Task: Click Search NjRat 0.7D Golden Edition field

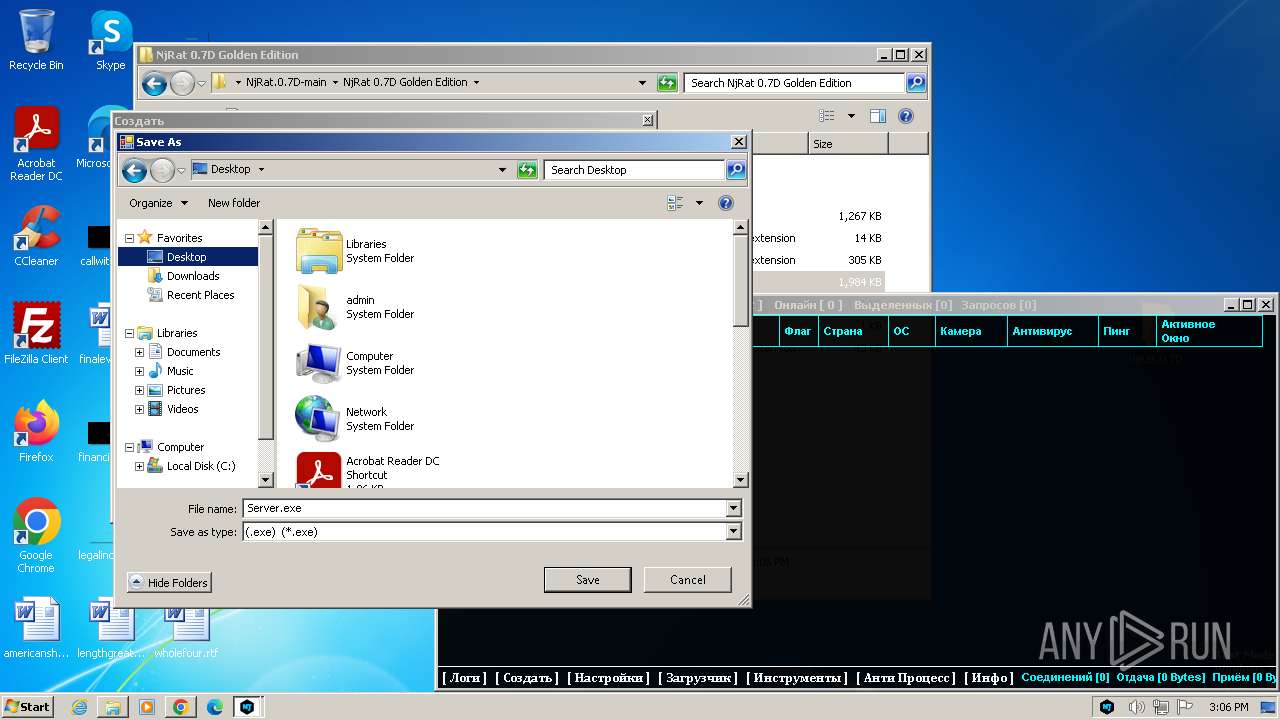Action: 794,83
